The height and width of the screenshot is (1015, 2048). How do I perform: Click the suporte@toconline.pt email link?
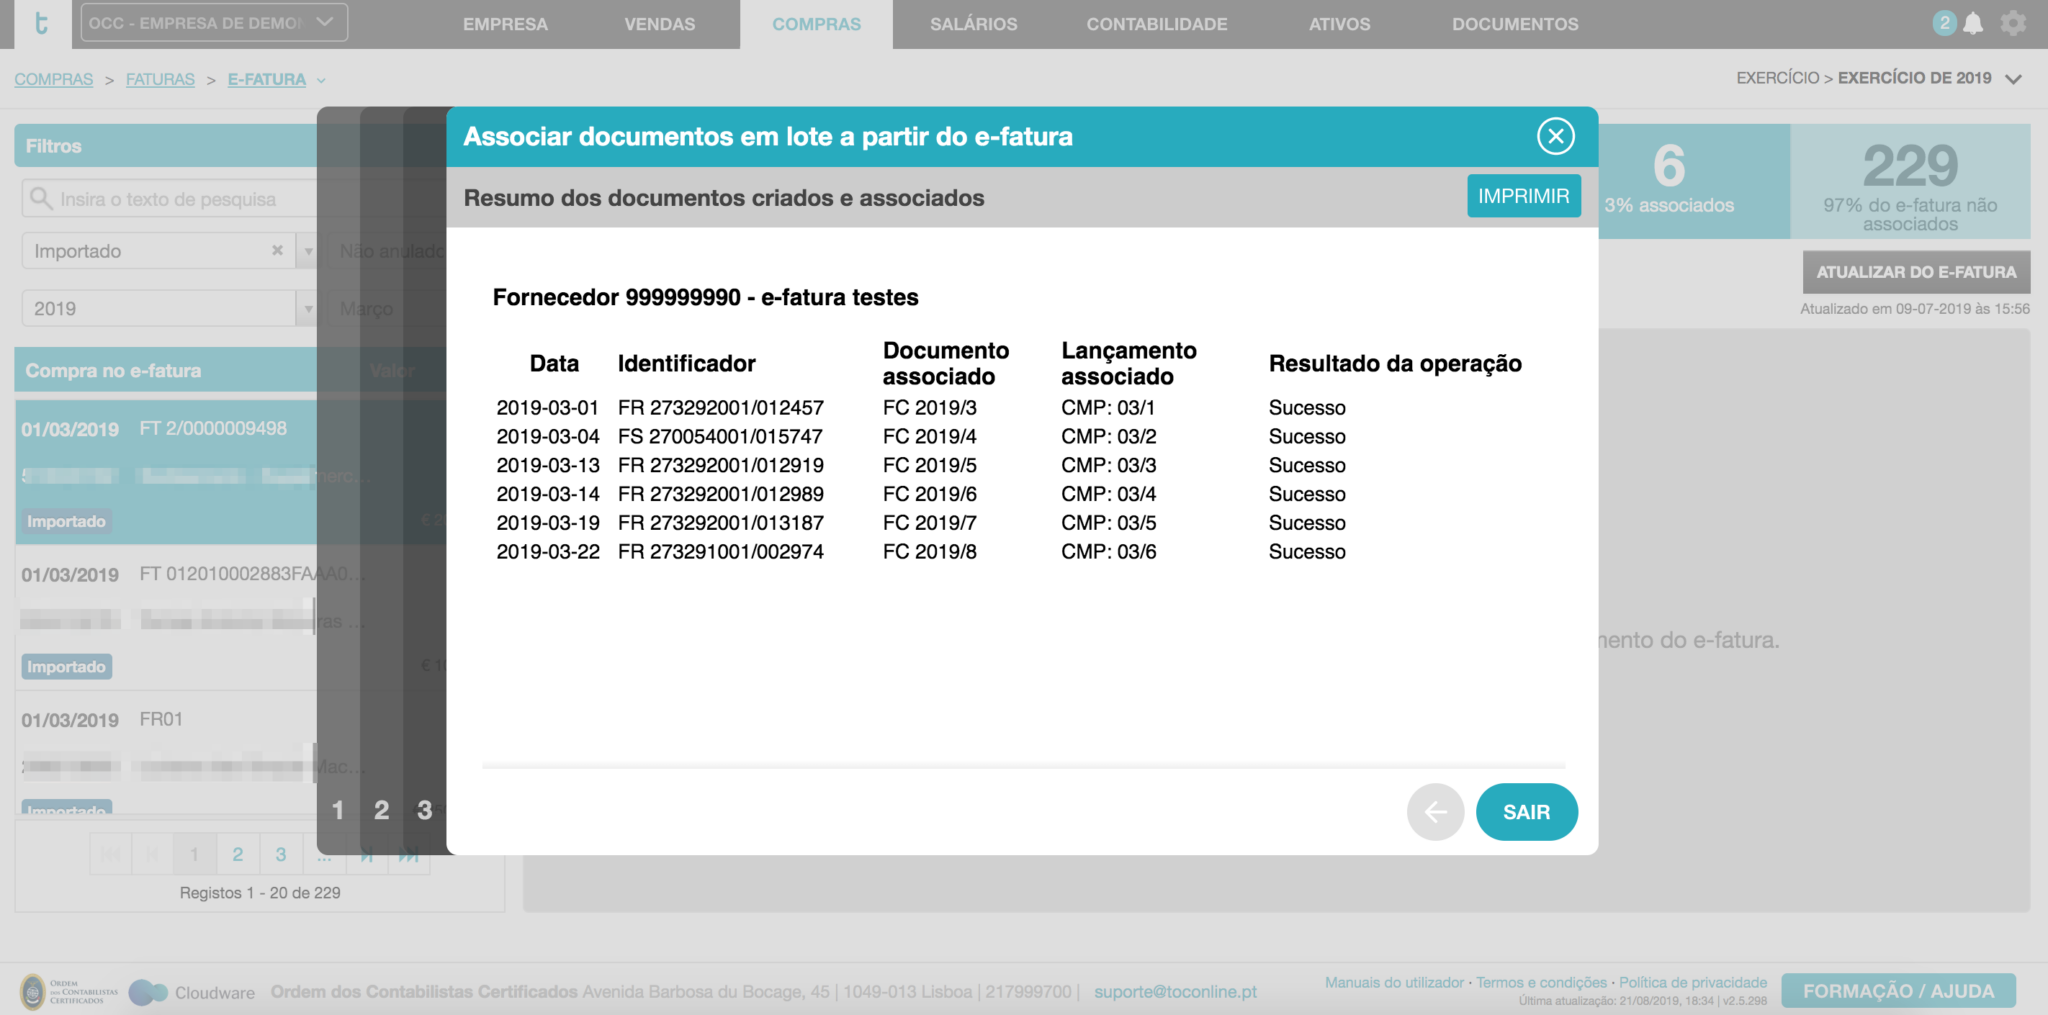coord(1175,992)
